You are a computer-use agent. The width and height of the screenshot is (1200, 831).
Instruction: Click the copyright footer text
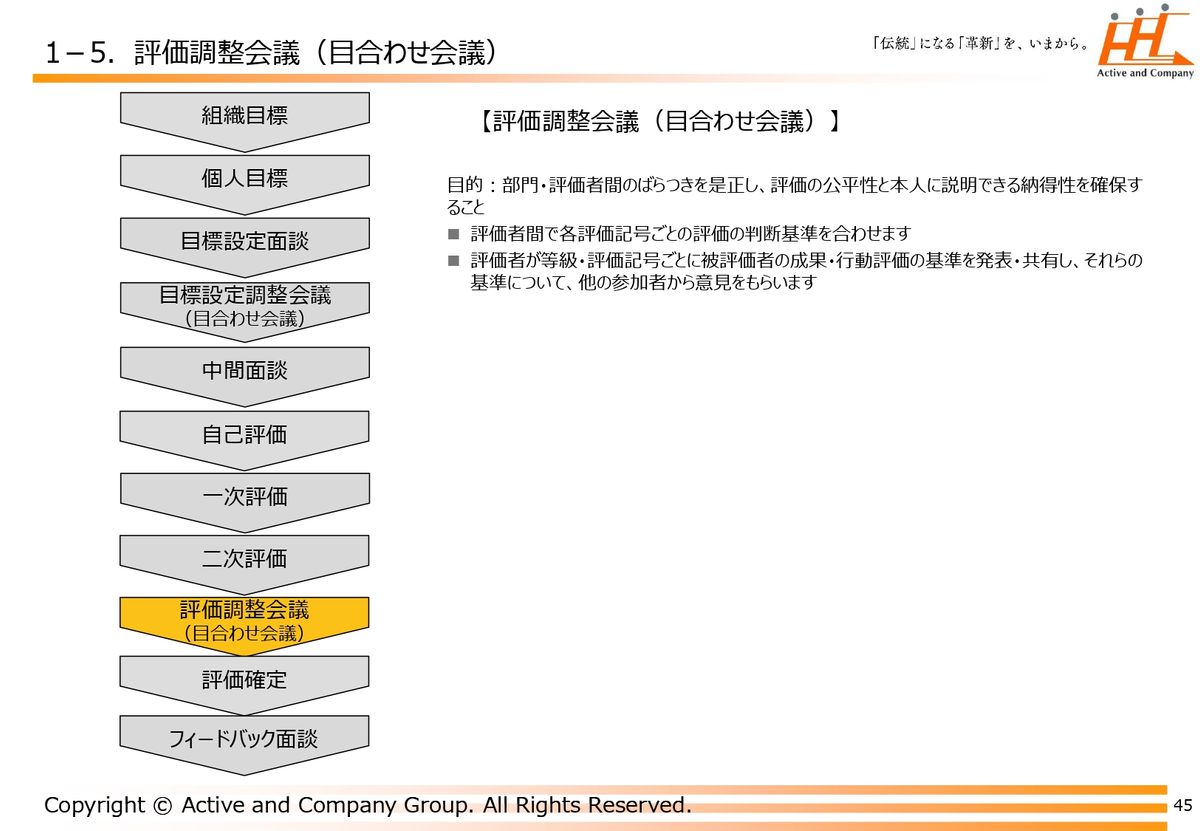(367, 805)
